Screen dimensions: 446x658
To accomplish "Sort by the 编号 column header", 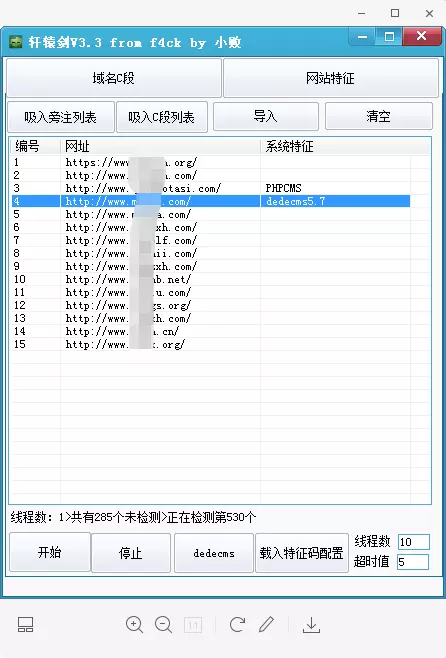I will (x=35, y=146).
